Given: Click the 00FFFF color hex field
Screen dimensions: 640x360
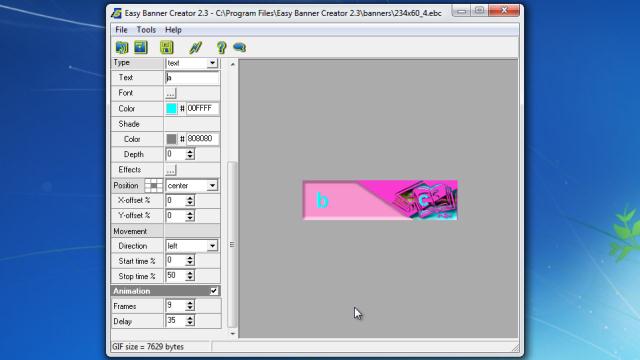Looking at the screenshot, I should tap(202, 109).
